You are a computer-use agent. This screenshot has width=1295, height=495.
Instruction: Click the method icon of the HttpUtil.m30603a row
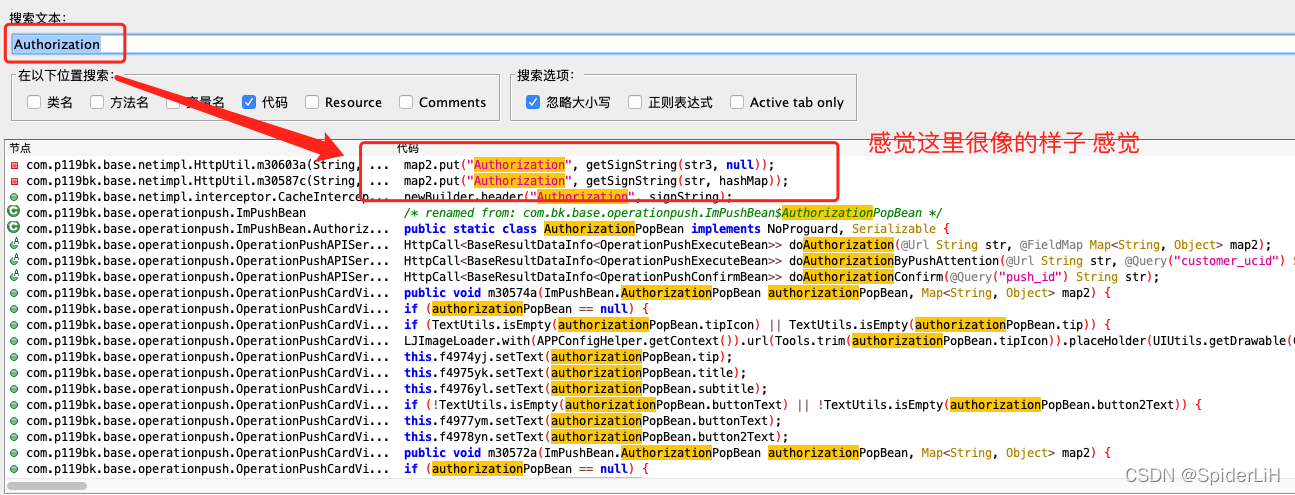pos(14,164)
